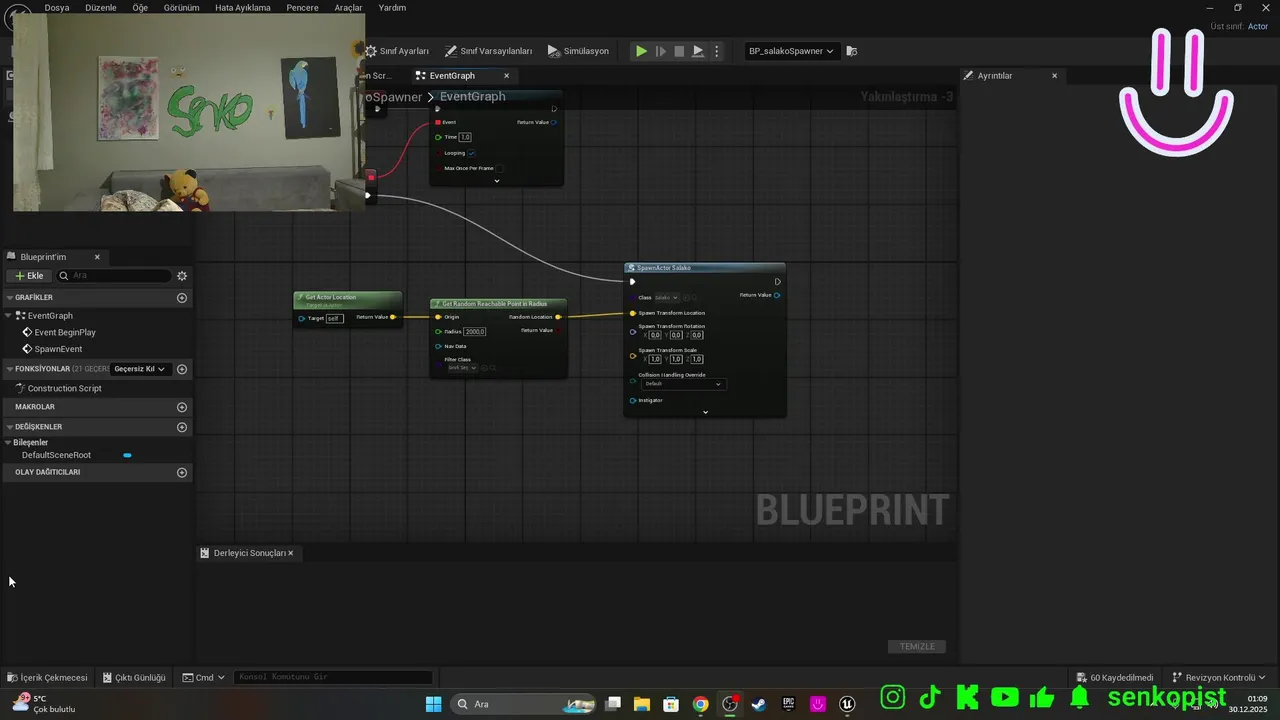The width and height of the screenshot is (1280, 720).
Task: Open the Araçlar menu
Action: (348, 7)
